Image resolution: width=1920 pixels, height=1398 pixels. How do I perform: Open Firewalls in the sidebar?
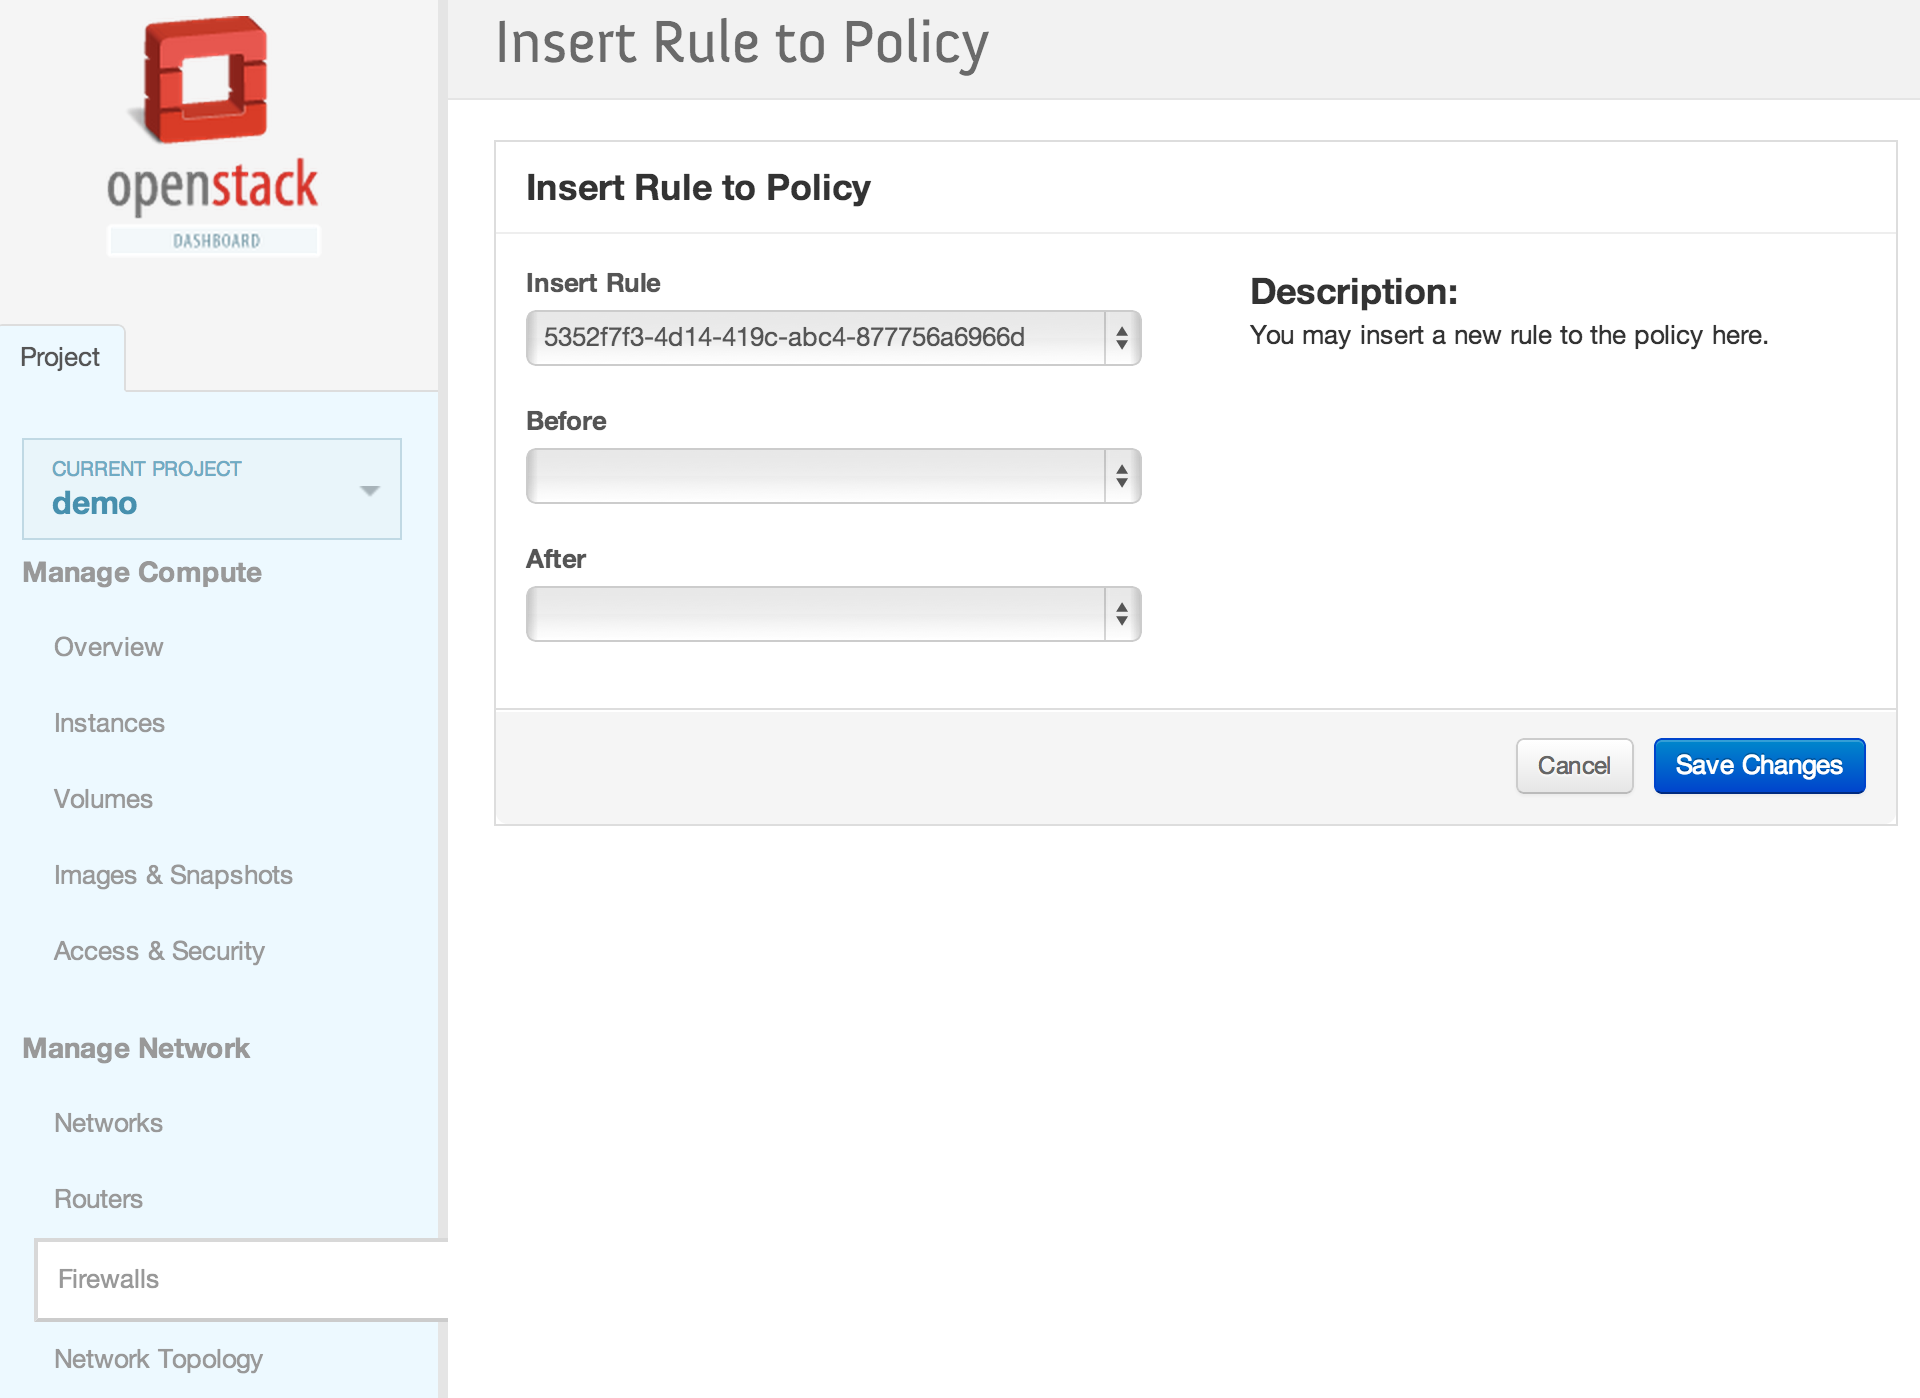coord(108,1279)
